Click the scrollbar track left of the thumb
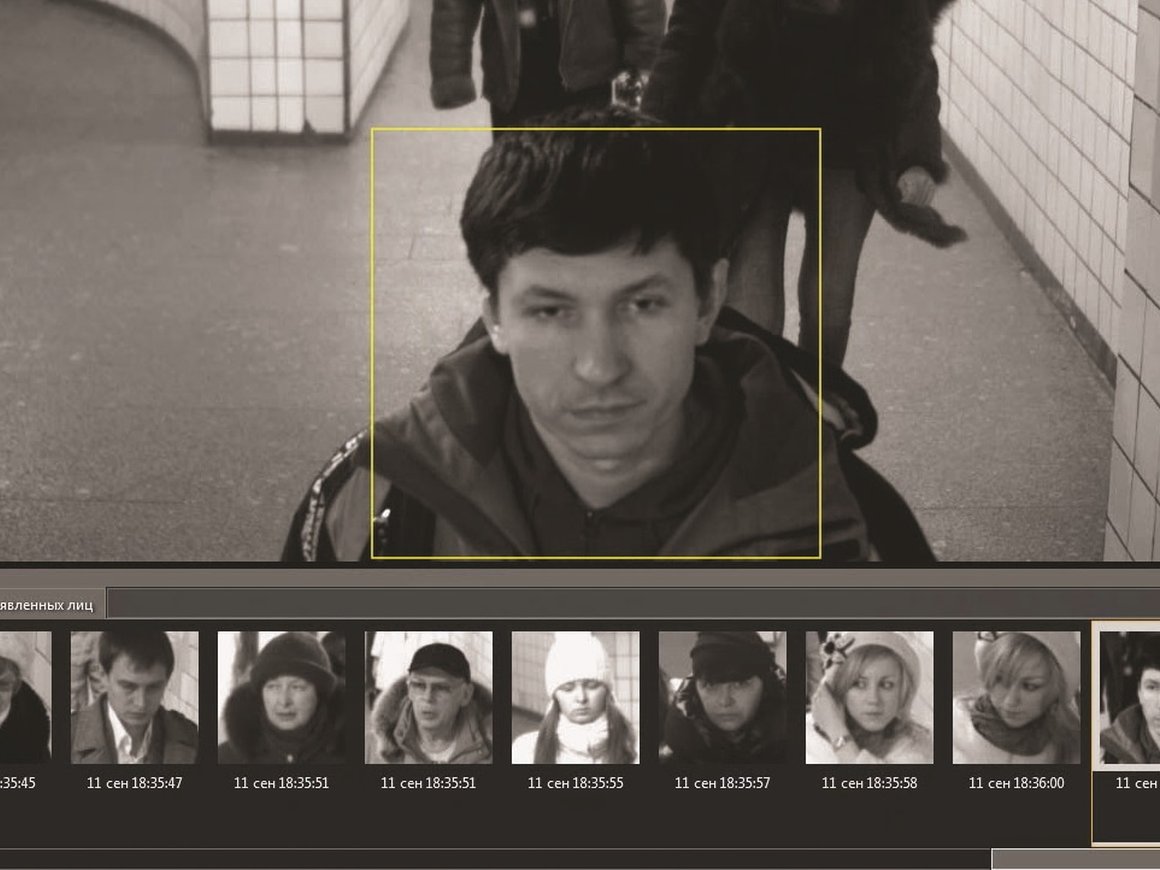This screenshot has height=870, width=1160. (x=500, y=859)
